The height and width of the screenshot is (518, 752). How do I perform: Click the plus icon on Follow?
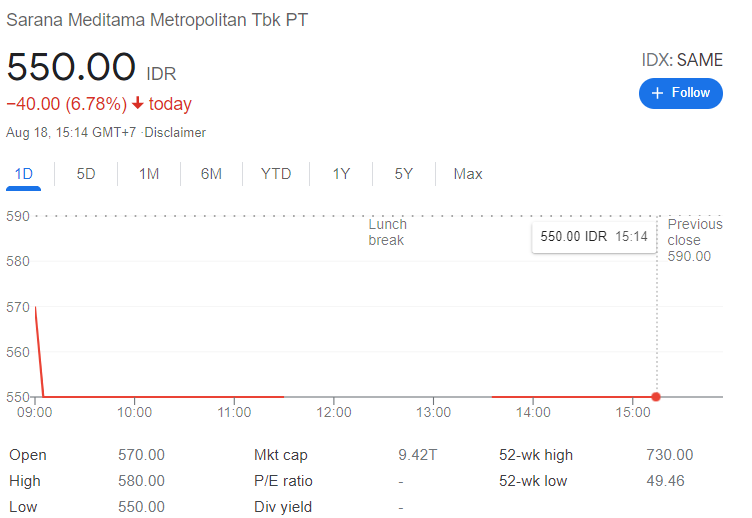point(657,93)
